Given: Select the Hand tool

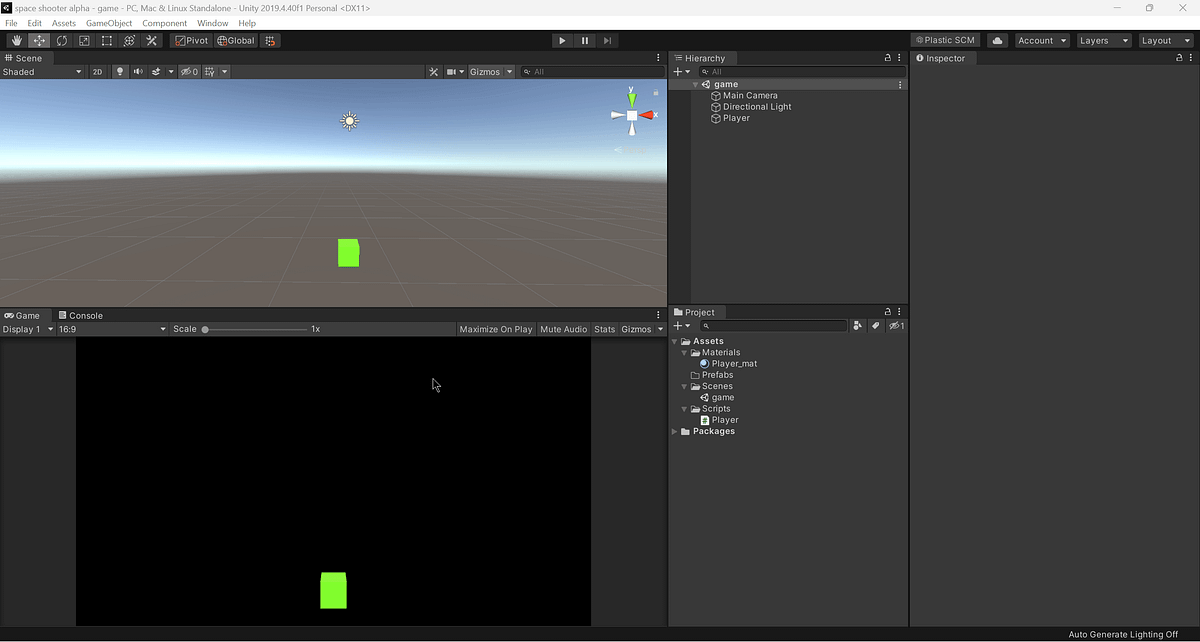Looking at the screenshot, I should click(16, 40).
